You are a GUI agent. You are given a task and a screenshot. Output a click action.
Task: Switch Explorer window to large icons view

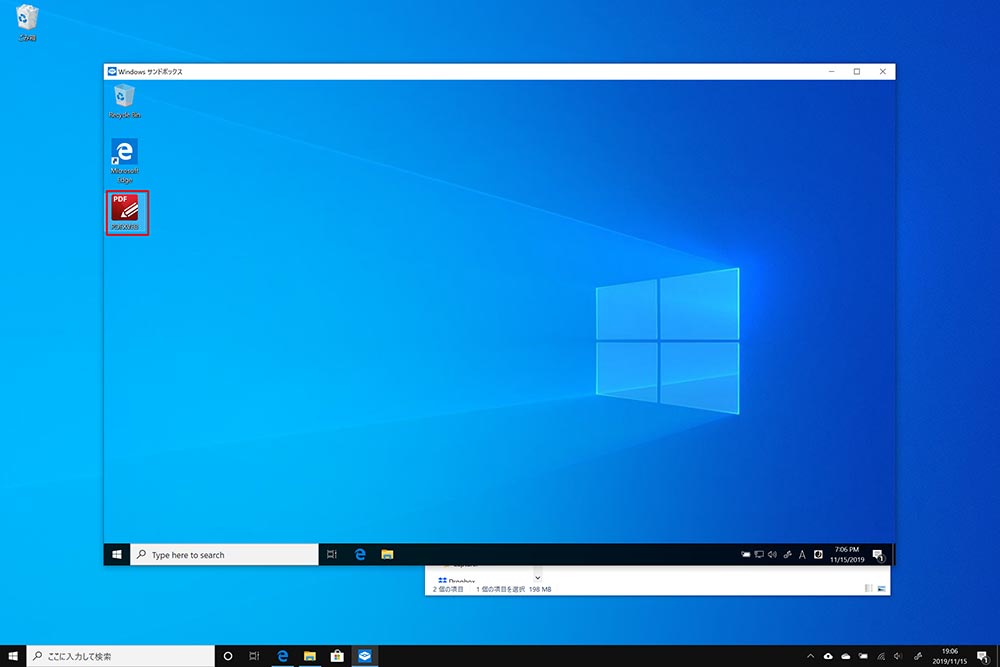point(882,589)
